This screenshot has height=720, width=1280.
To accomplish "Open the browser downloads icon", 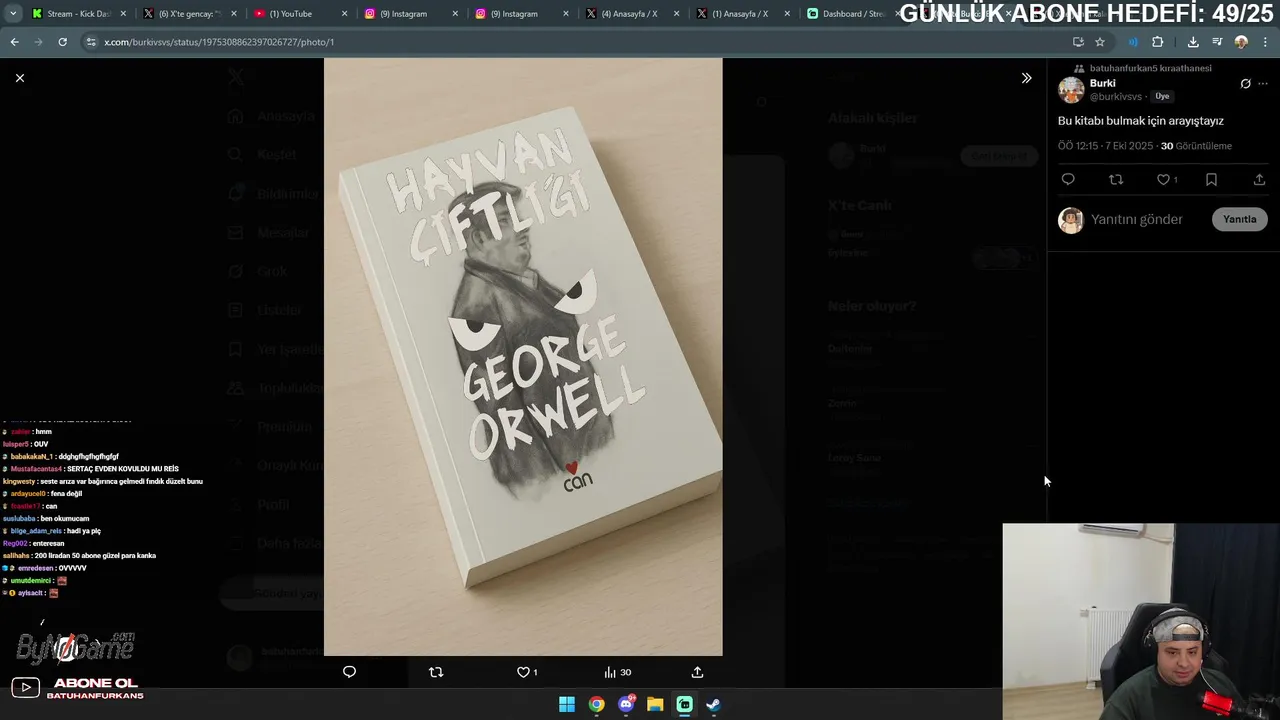I will [1193, 42].
